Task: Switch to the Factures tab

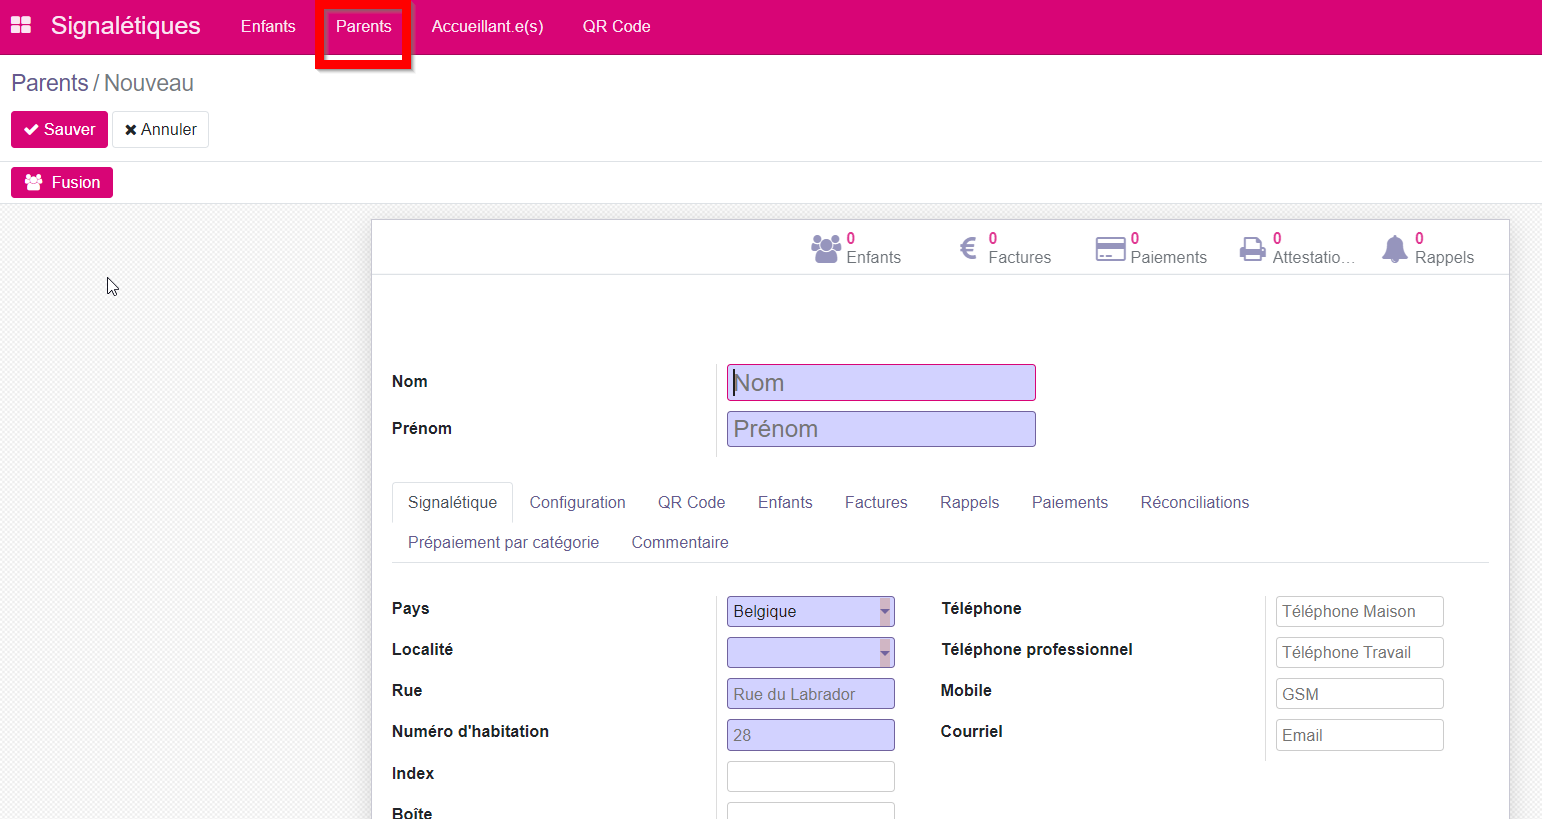Action: coord(876,502)
